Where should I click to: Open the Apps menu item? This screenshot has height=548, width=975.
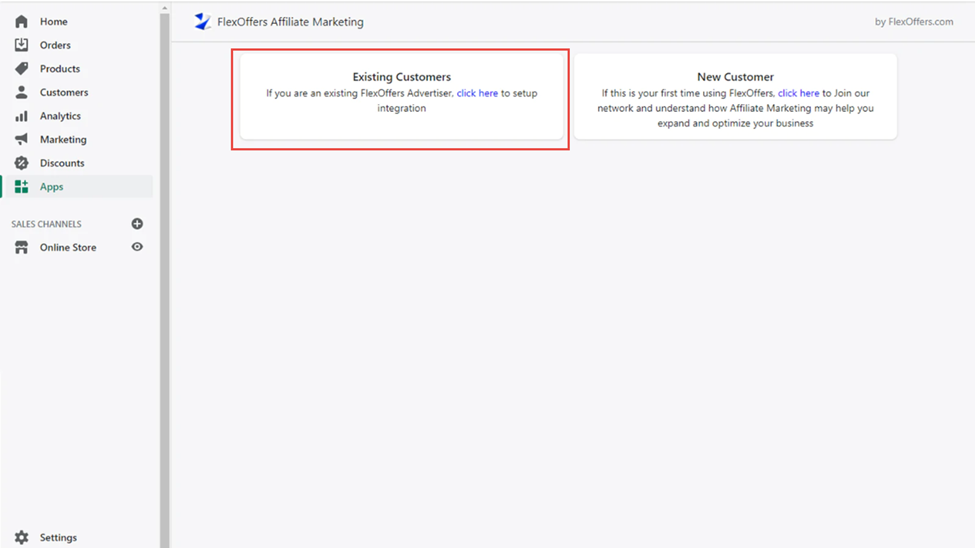tap(51, 187)
